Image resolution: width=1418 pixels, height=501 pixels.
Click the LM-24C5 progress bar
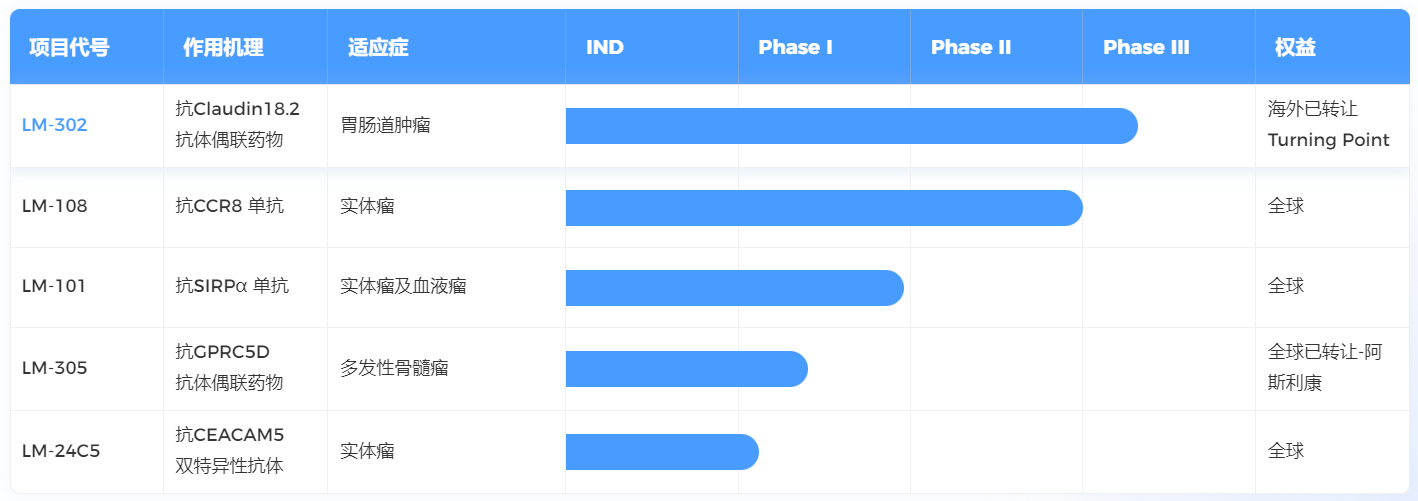(661, 451)
